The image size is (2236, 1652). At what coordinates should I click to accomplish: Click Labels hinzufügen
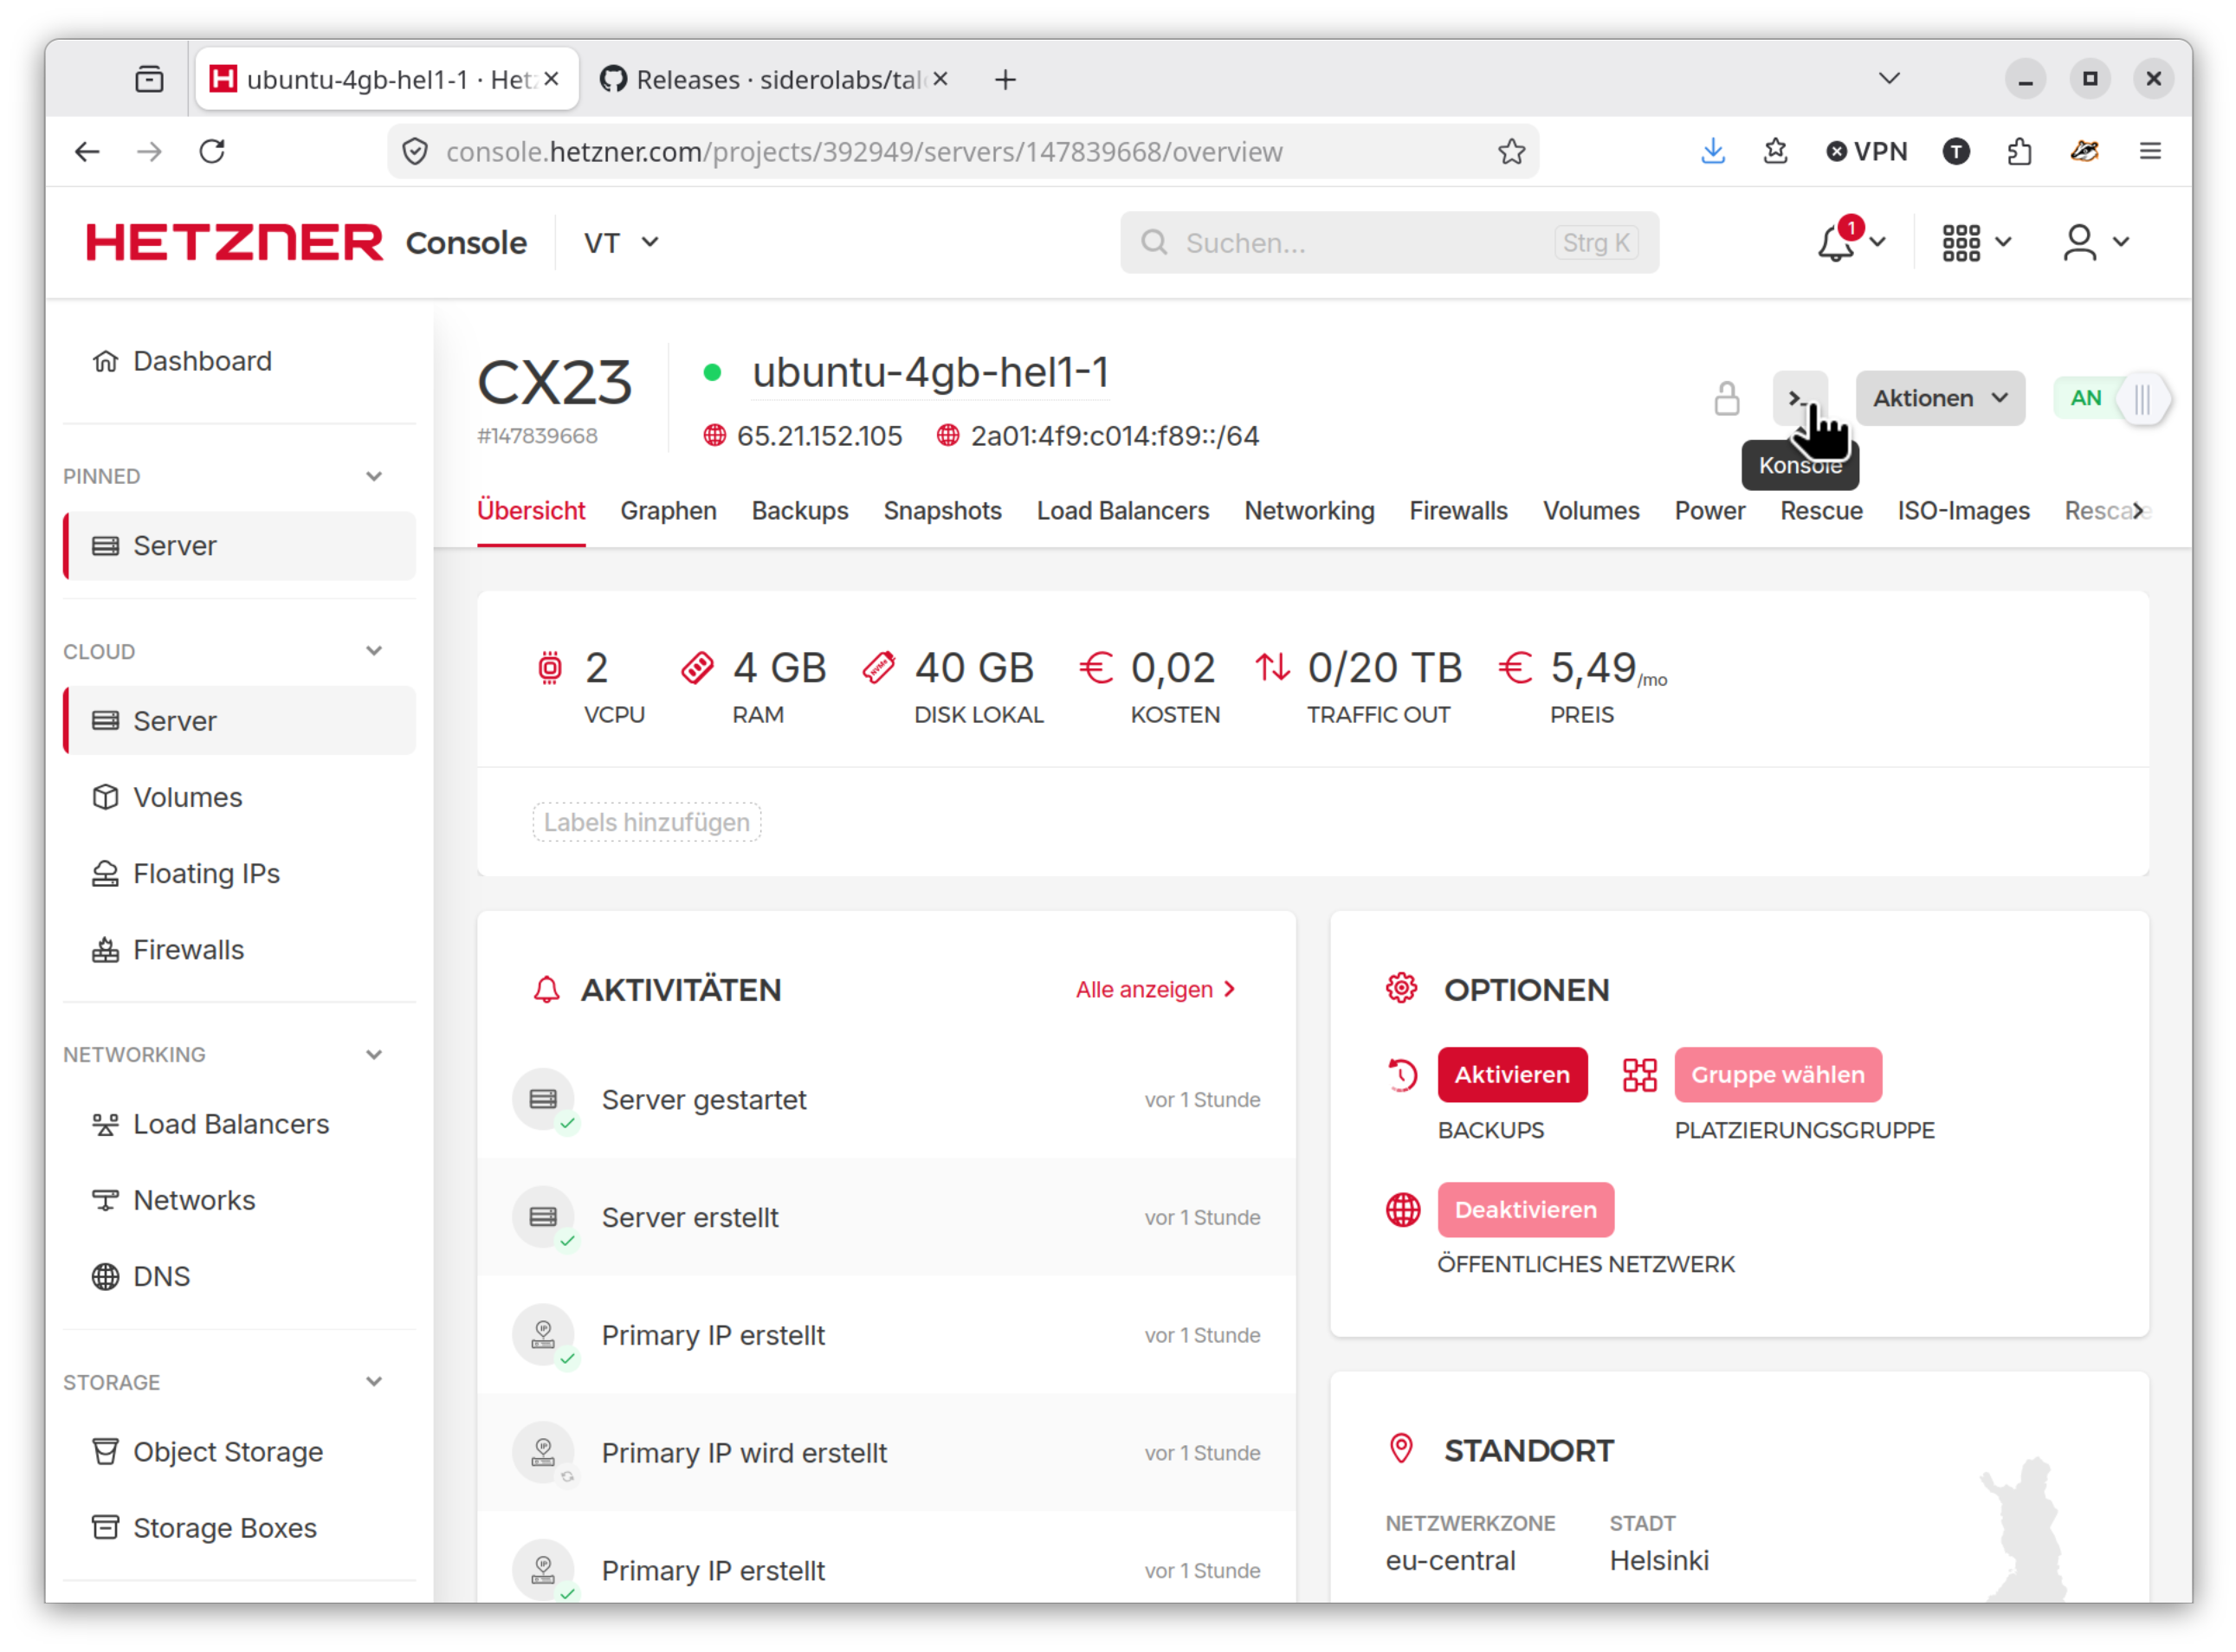click(647, 822)
